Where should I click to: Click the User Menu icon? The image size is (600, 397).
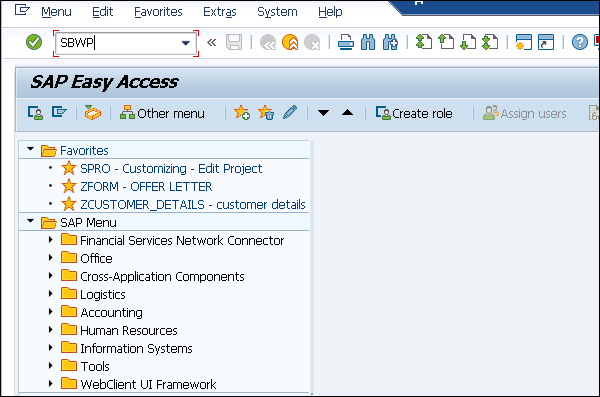click(35, 113)
